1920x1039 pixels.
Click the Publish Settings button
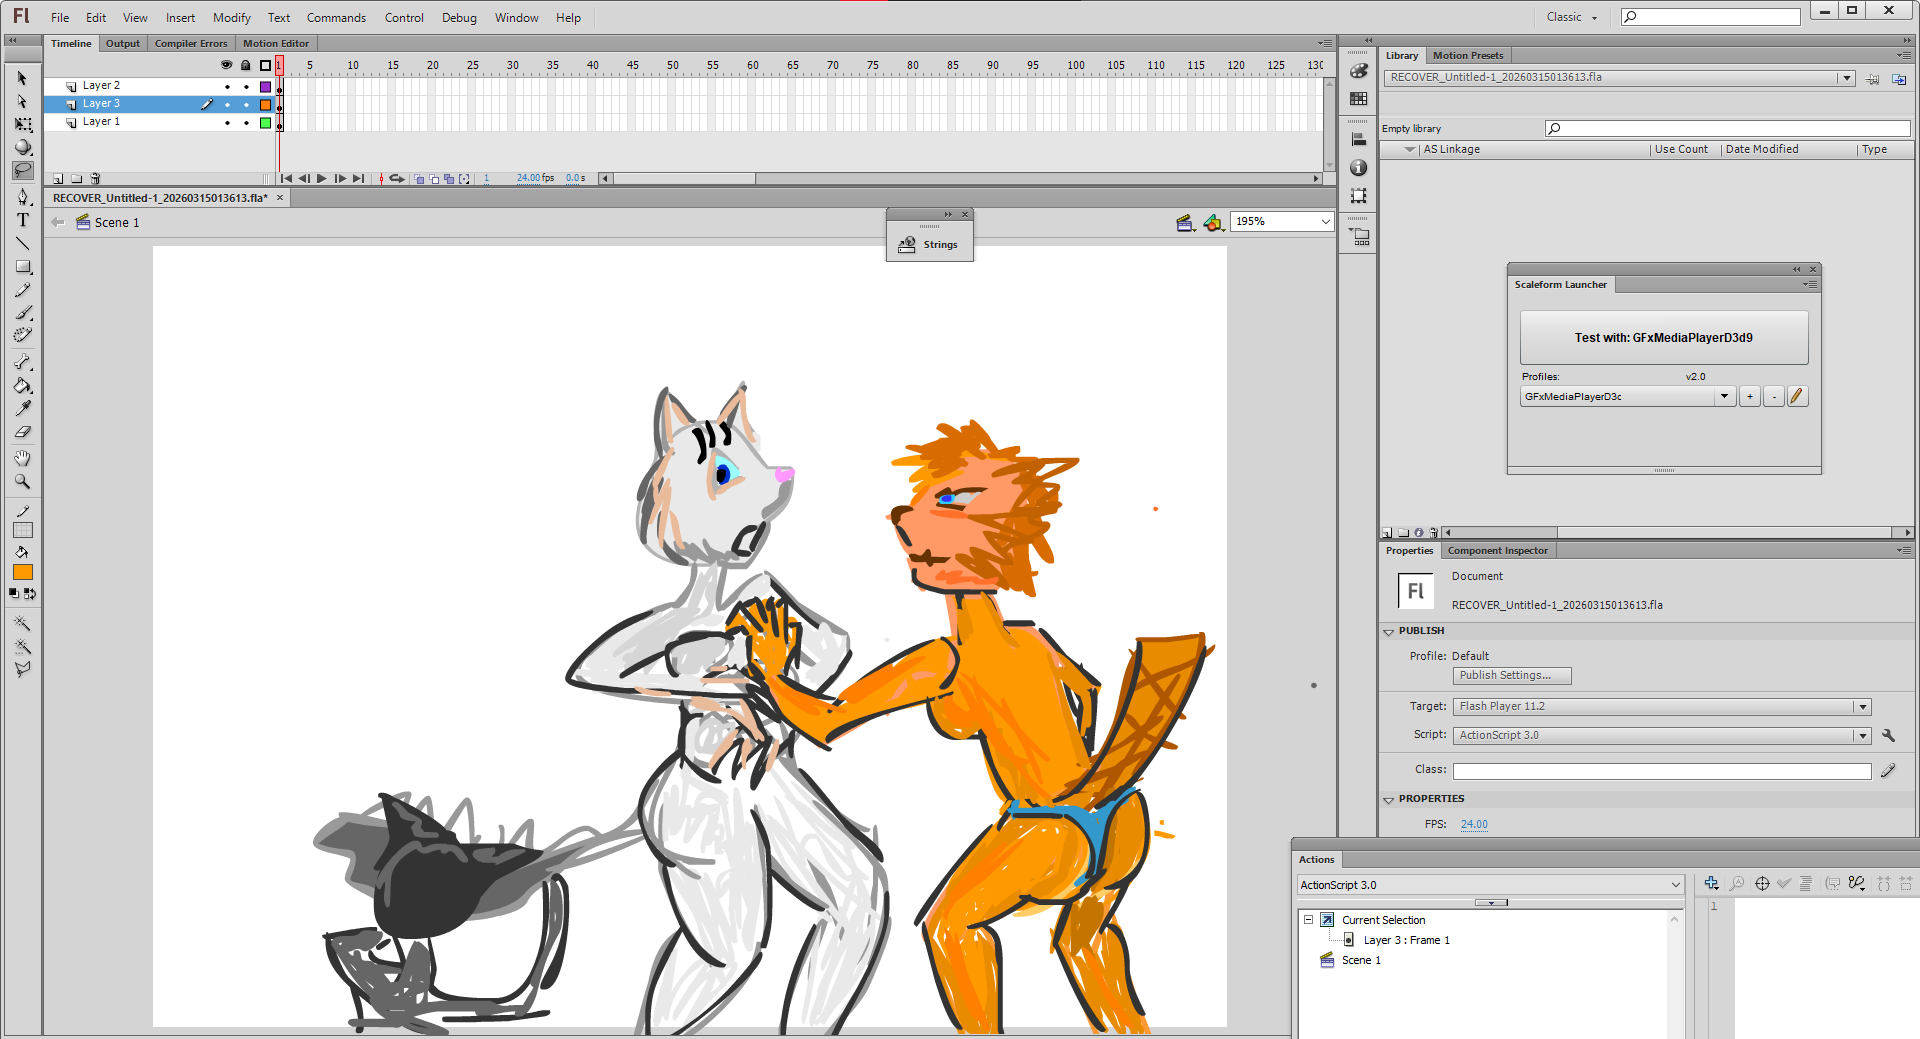1511,676
